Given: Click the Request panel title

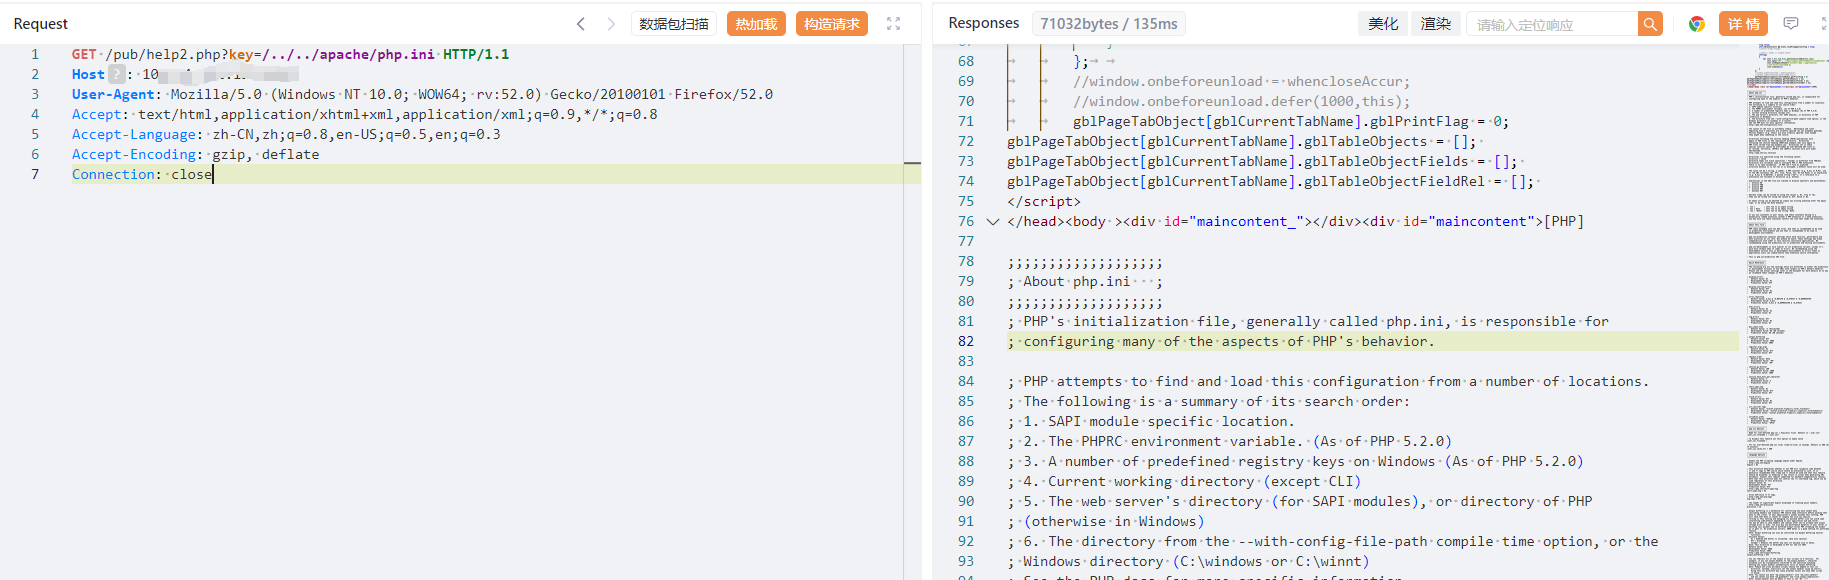Looking at the screenshot, I should click(x=41, y=24).
